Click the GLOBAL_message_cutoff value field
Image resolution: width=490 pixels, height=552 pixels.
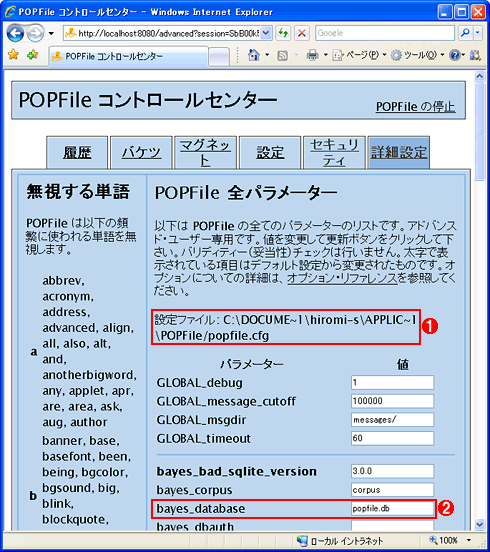(x=392, y=401)
